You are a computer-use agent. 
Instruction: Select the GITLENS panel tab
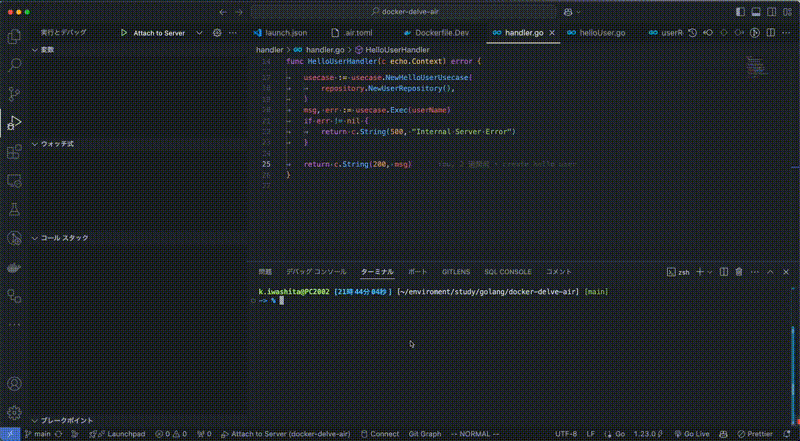(x=455, y=271)
